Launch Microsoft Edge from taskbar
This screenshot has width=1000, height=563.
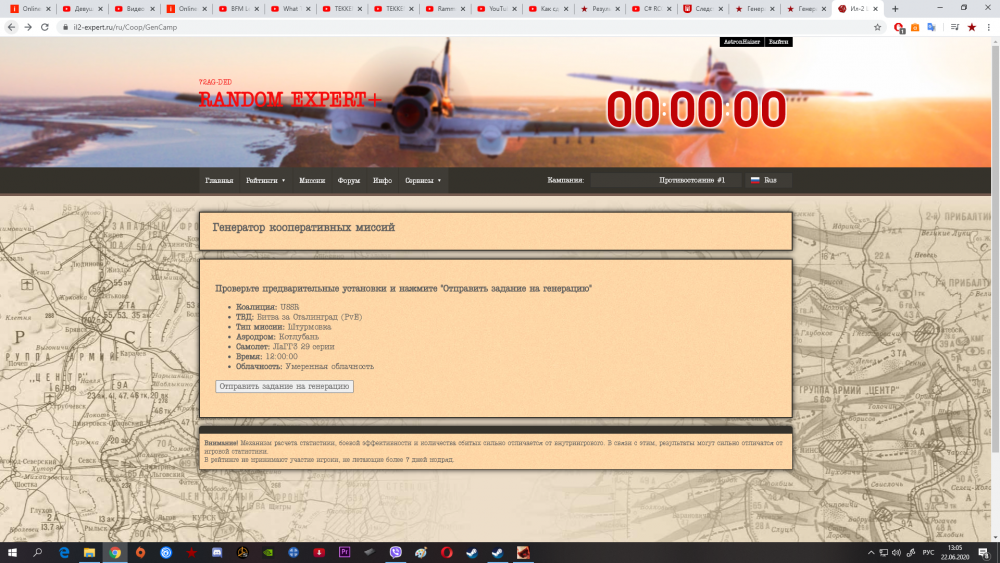(64, 553)
